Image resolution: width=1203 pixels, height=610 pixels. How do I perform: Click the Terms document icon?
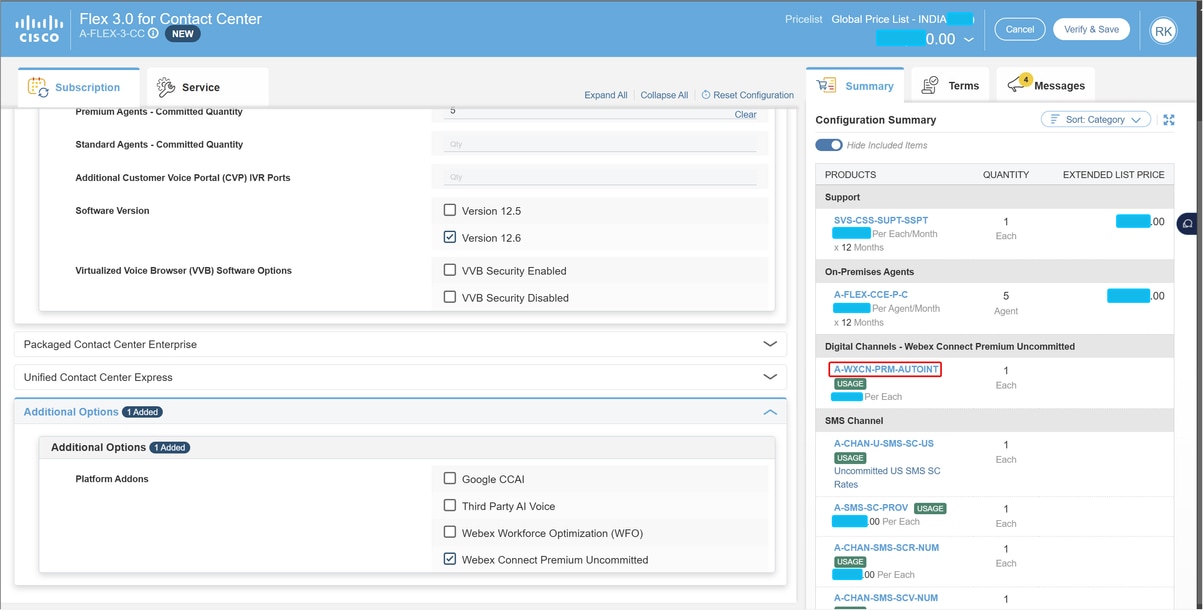tap(930, 86)
